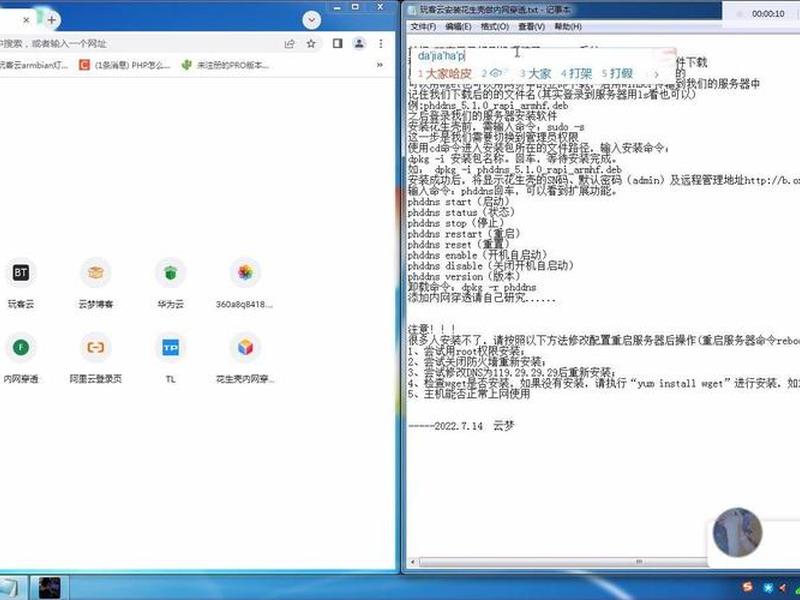Add a new Chrome tab

tap(52, 20)
